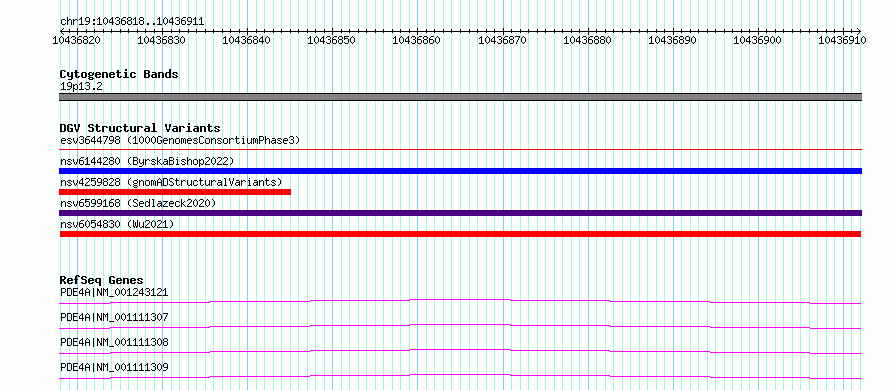Click the chr19:10436818..10436911 region label
The height and width of the screenshot is (390, 890).
pos(132,22)
